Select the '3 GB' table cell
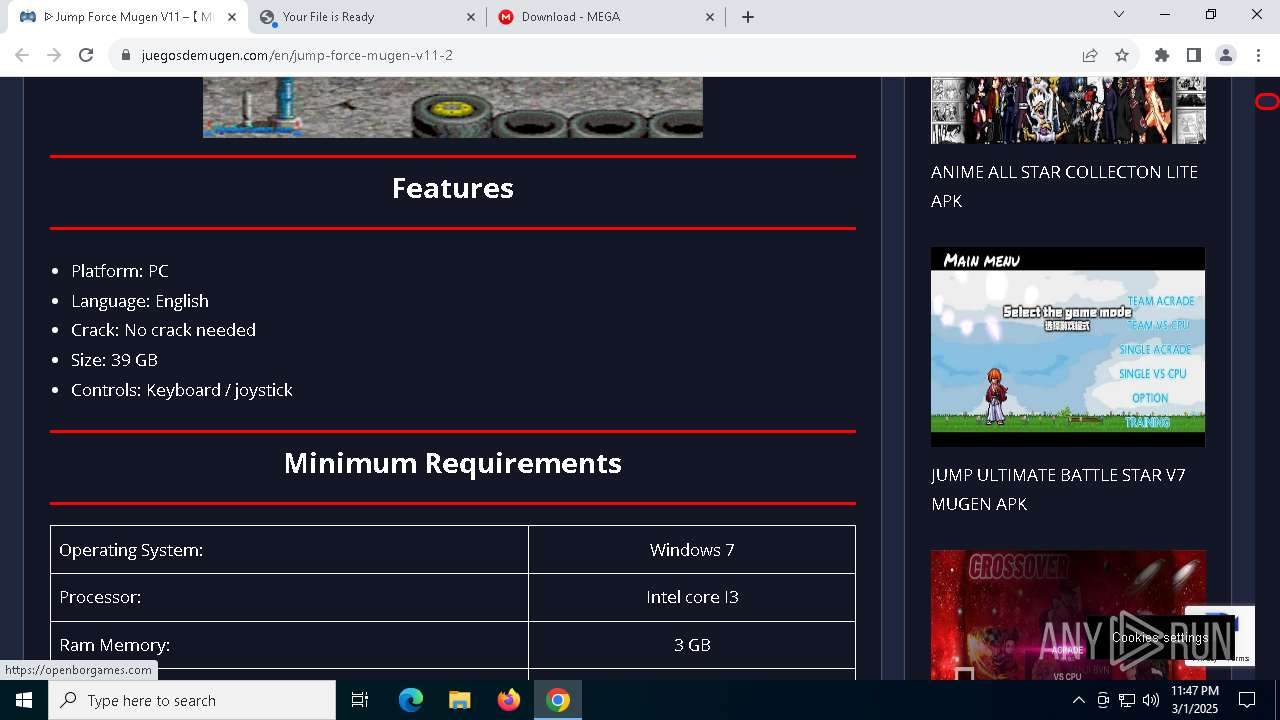 coord(692,645)
